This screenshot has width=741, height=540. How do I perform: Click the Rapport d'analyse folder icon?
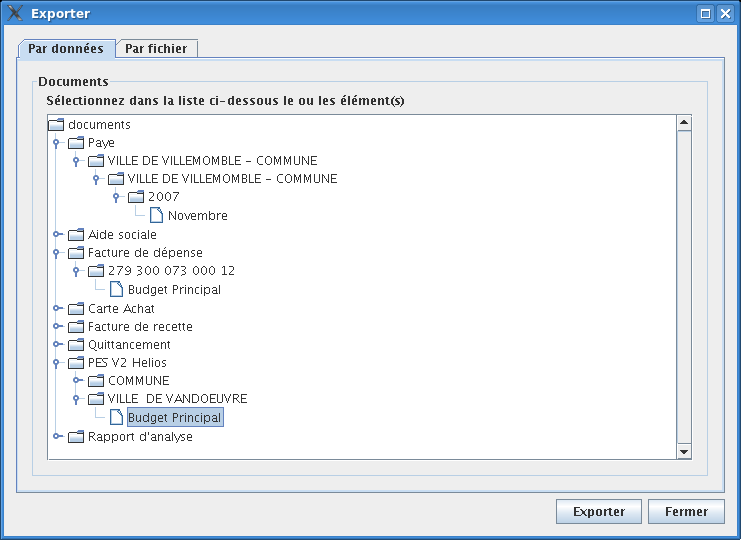[x=76, y=437]
